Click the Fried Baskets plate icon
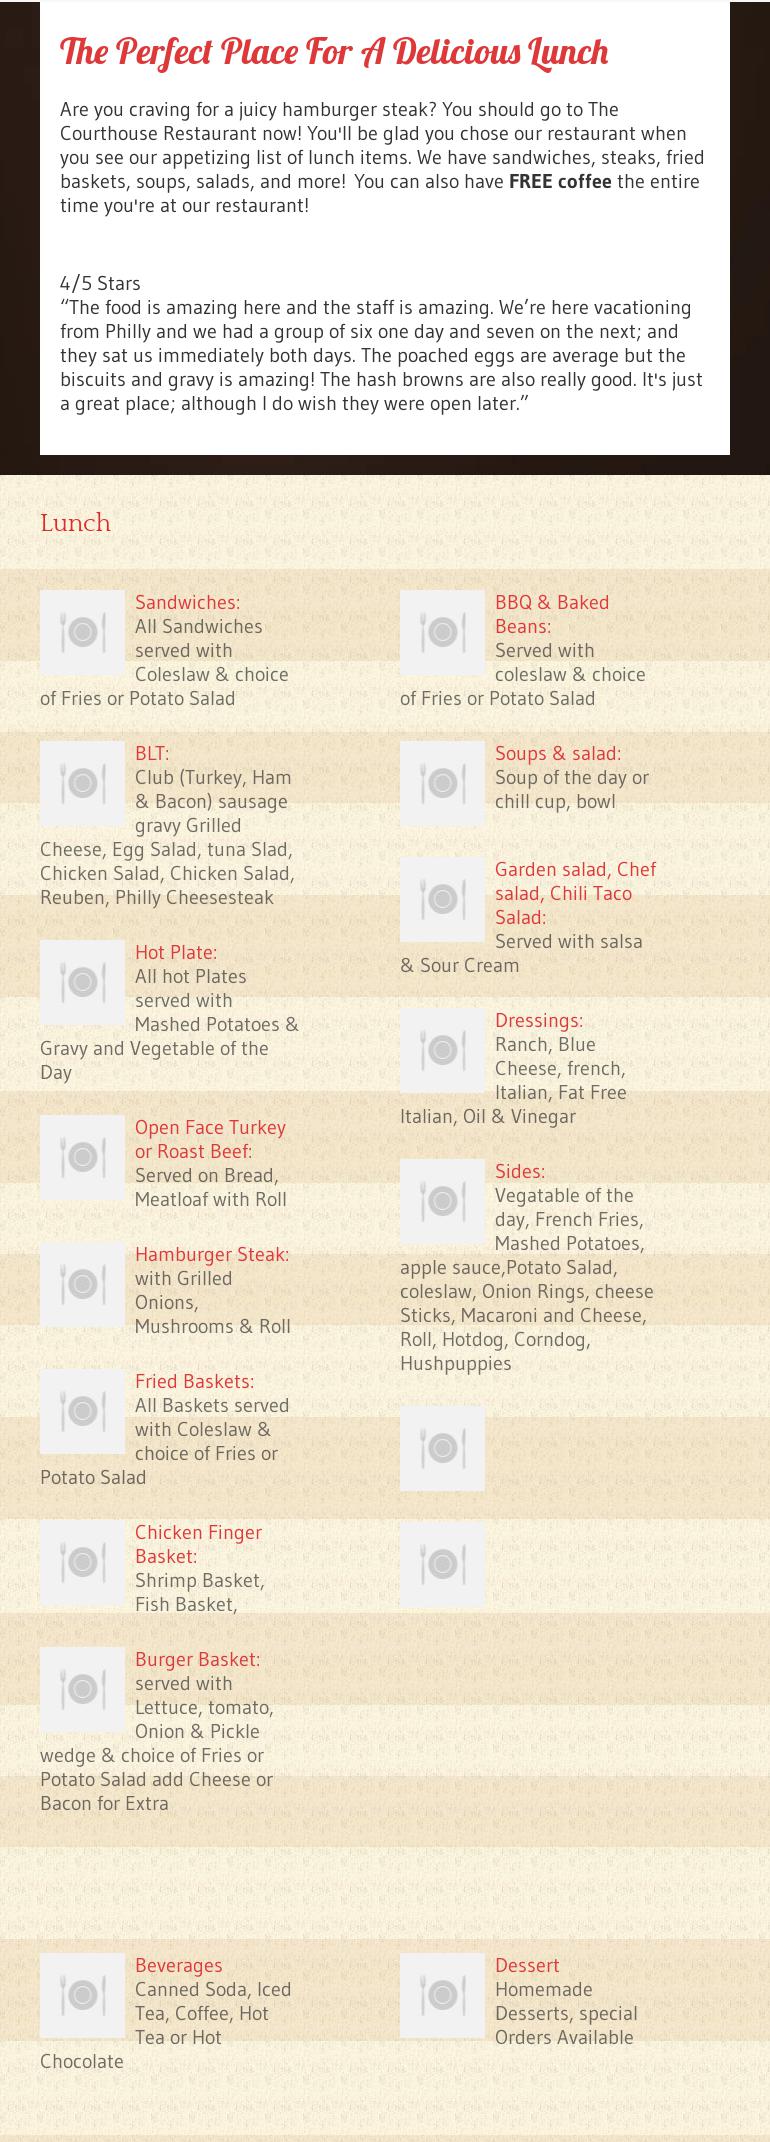Viewport: 770px width, 2142px height. click(x=82, y=1411)
